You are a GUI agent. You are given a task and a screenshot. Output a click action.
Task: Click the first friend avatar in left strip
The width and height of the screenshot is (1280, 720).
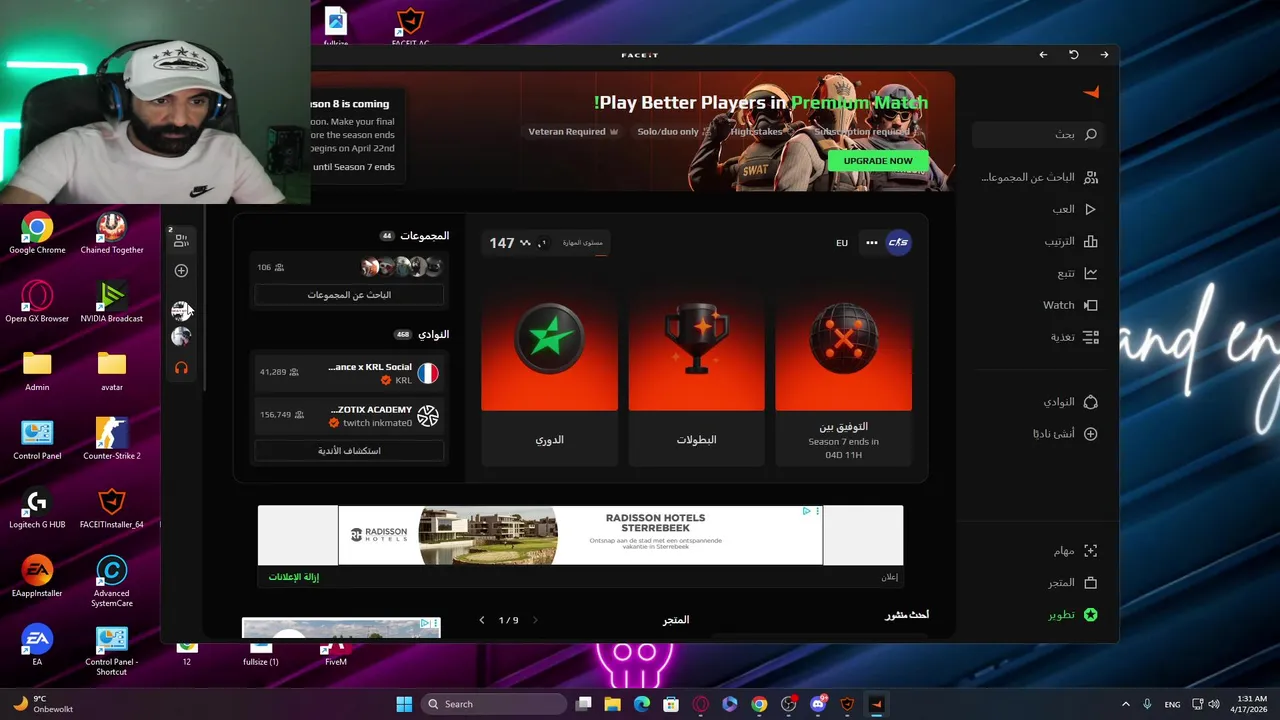[181, 311]
